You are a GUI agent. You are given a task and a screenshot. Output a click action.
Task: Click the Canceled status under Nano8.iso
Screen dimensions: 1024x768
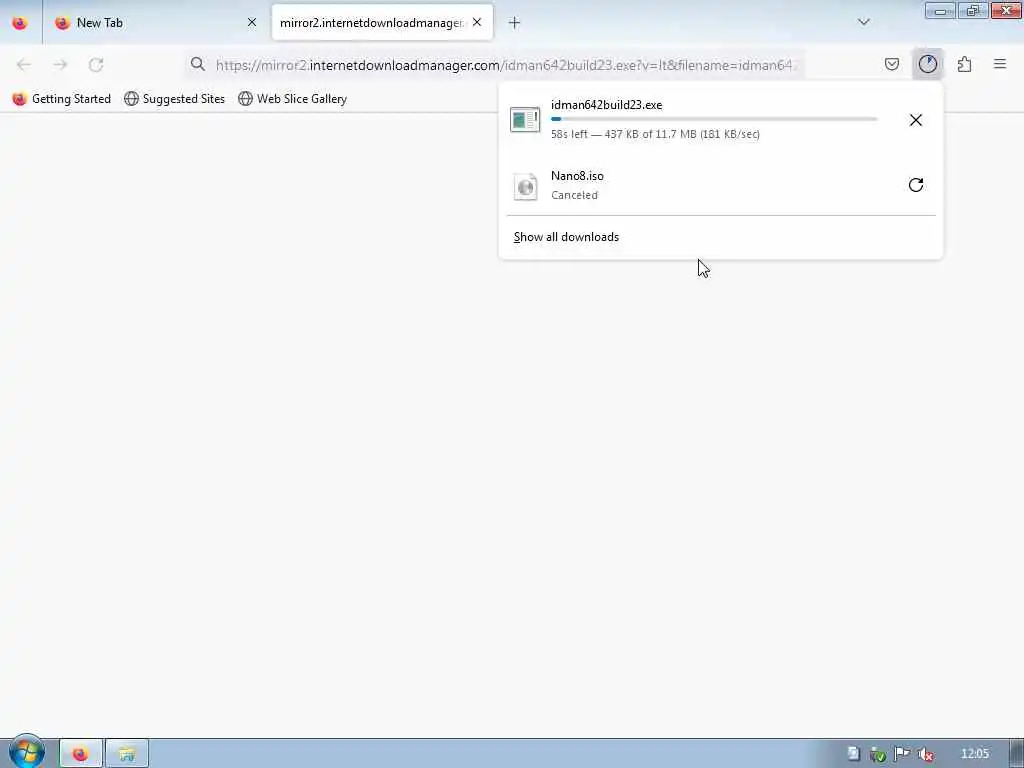pyautogui.click(x=574, y=195)
